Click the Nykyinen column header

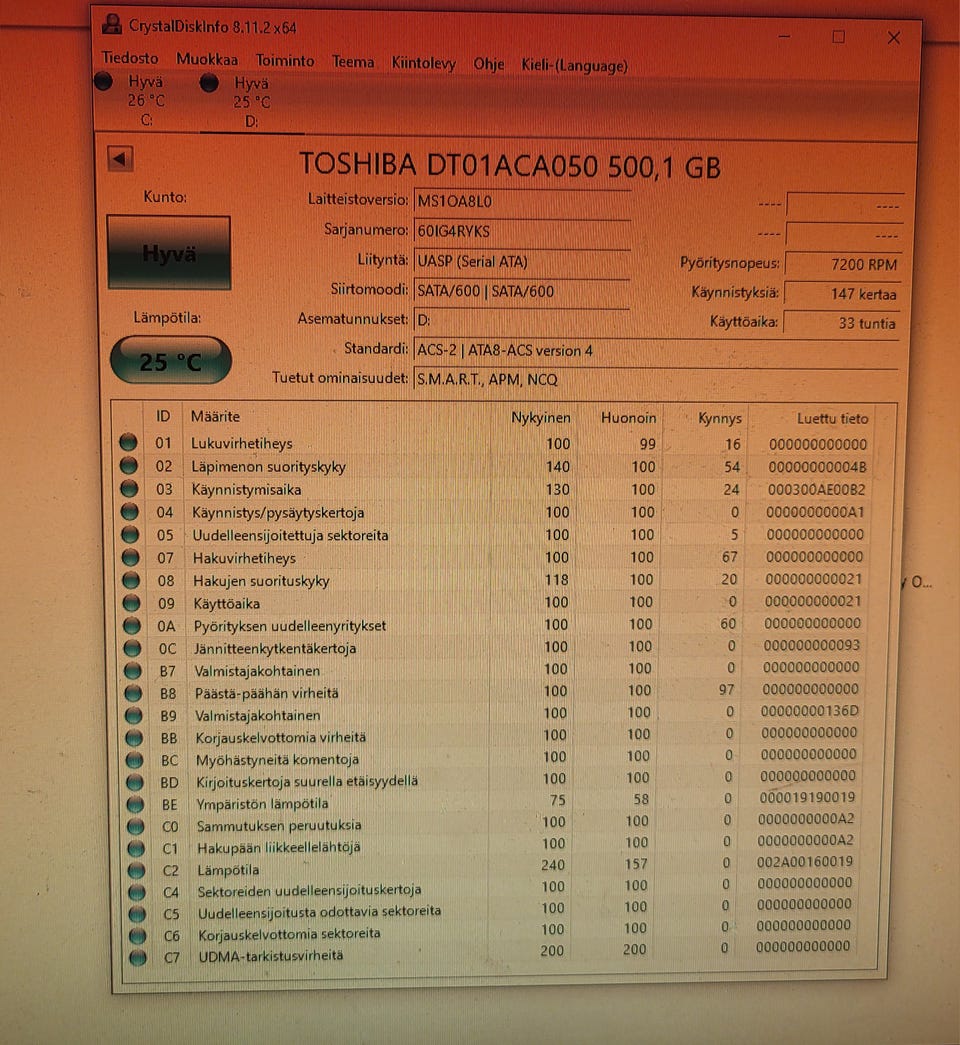[x=541, y=417]
